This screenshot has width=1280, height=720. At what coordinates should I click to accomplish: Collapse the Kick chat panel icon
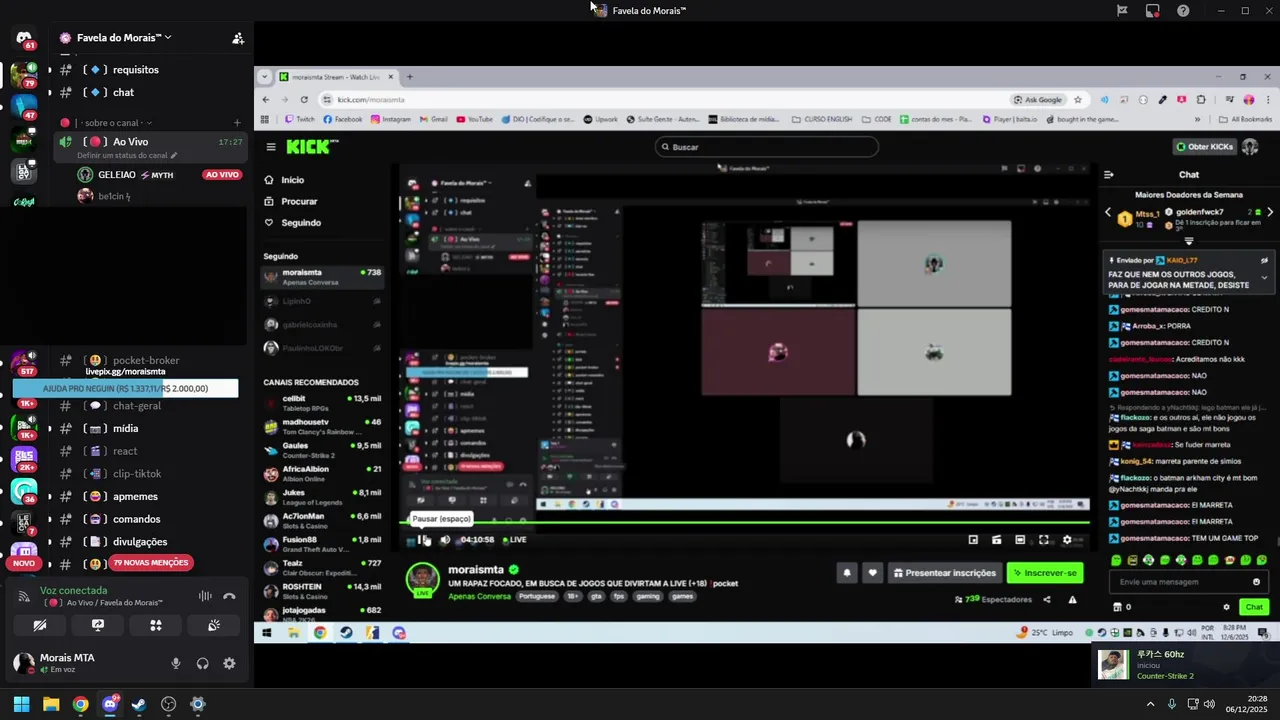click(1108, 175)
